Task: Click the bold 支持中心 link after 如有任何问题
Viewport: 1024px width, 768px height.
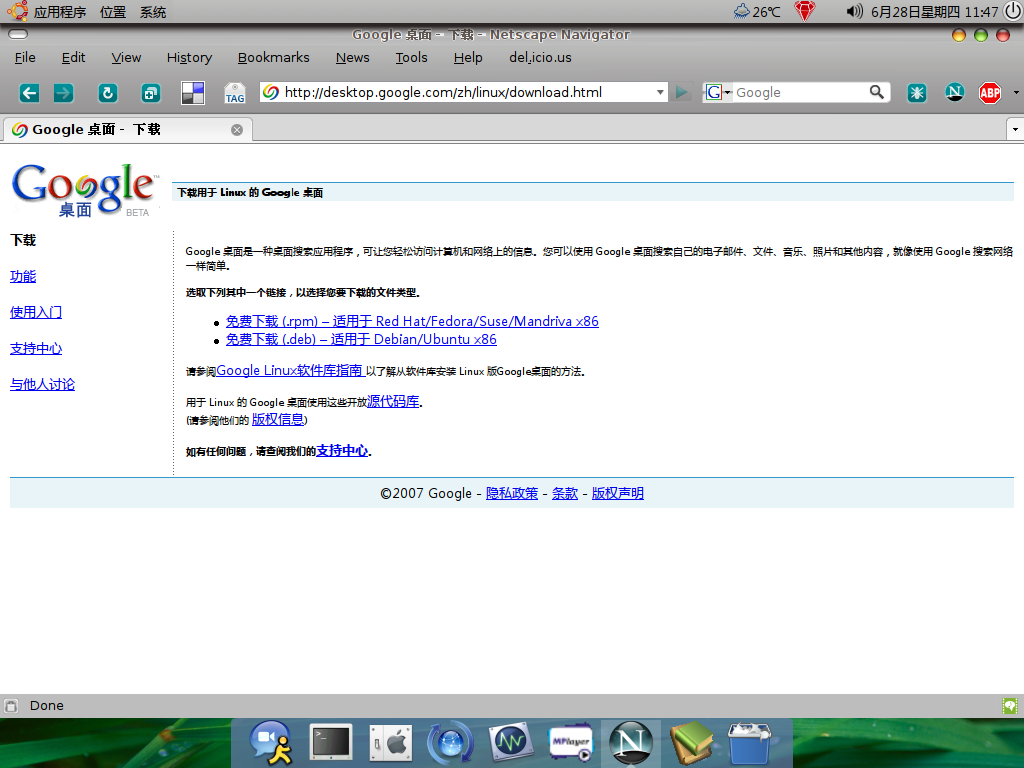Action: (342, 451)
